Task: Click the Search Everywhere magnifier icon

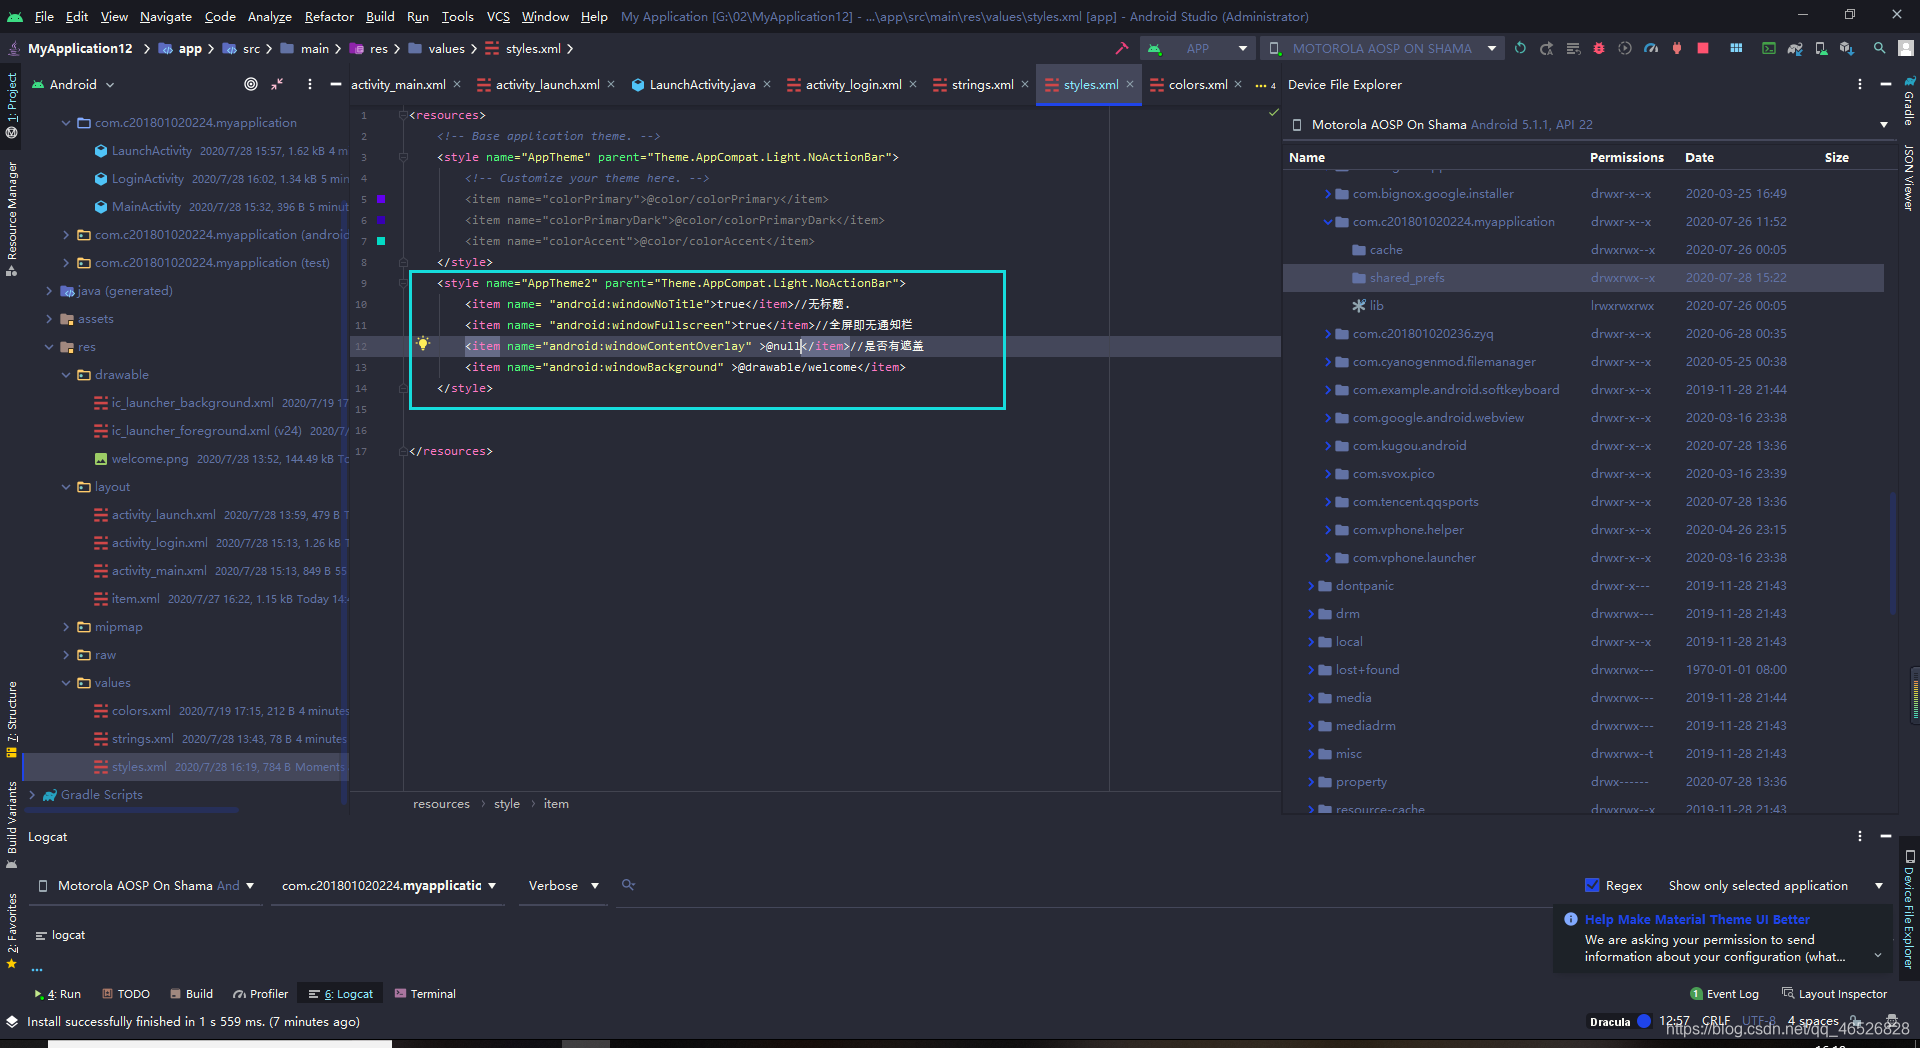Action: [x=1879, y=48]
